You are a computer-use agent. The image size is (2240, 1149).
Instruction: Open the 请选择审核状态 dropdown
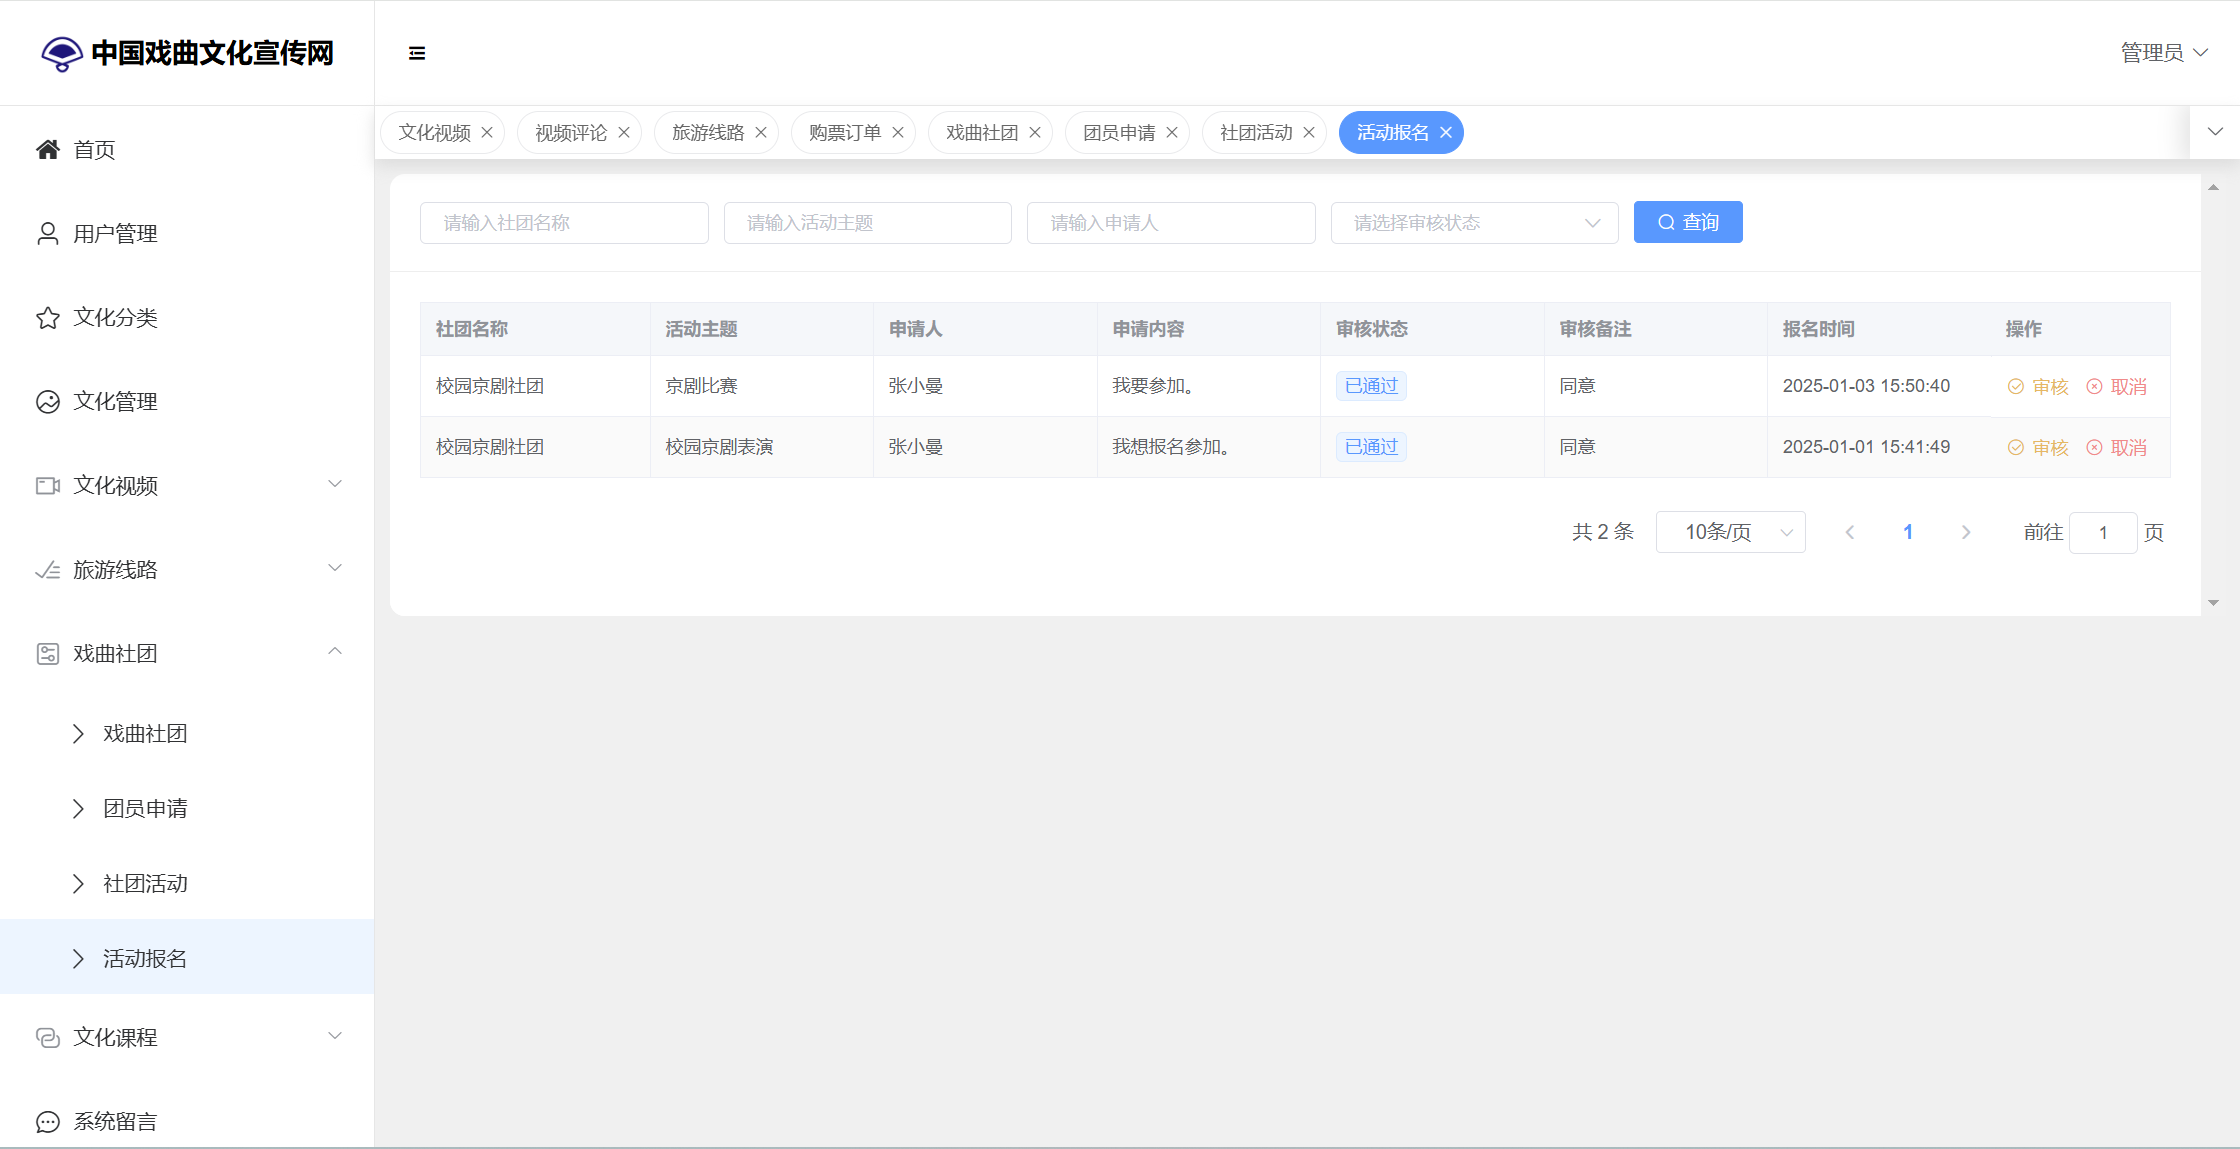click(1474, 223)
